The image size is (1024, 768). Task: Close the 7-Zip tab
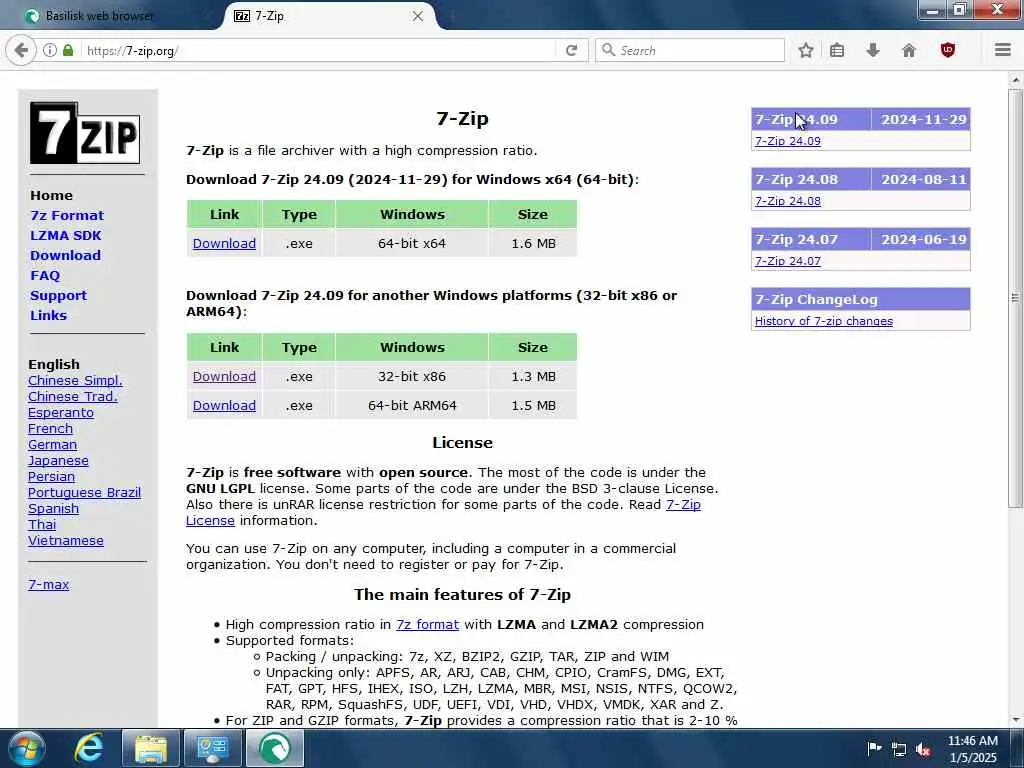418,16
